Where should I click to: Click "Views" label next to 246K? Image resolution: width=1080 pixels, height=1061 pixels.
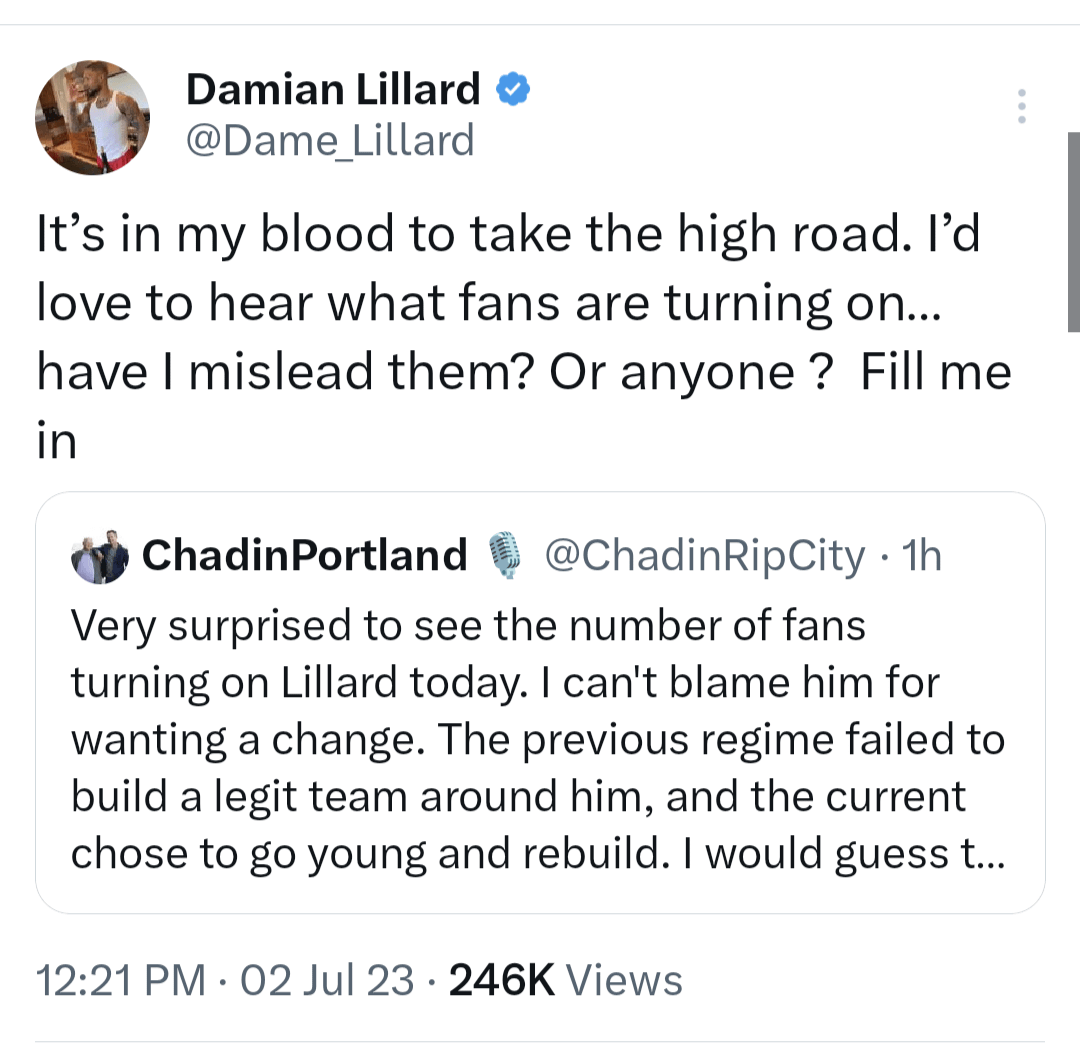[x=624, y=981]
